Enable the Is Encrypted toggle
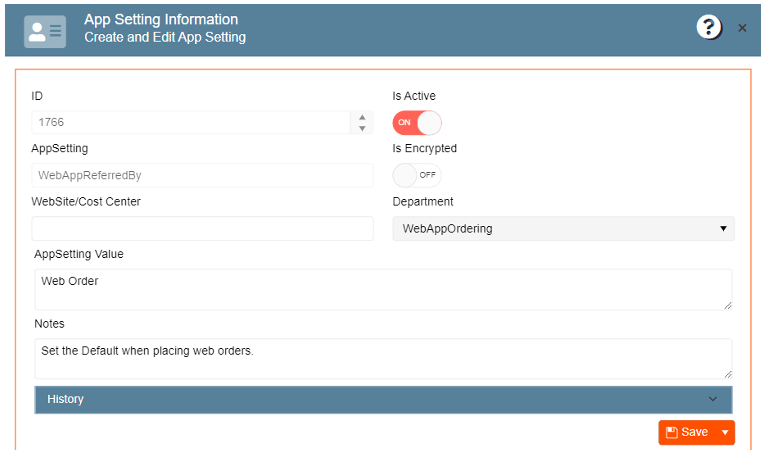 417,175
